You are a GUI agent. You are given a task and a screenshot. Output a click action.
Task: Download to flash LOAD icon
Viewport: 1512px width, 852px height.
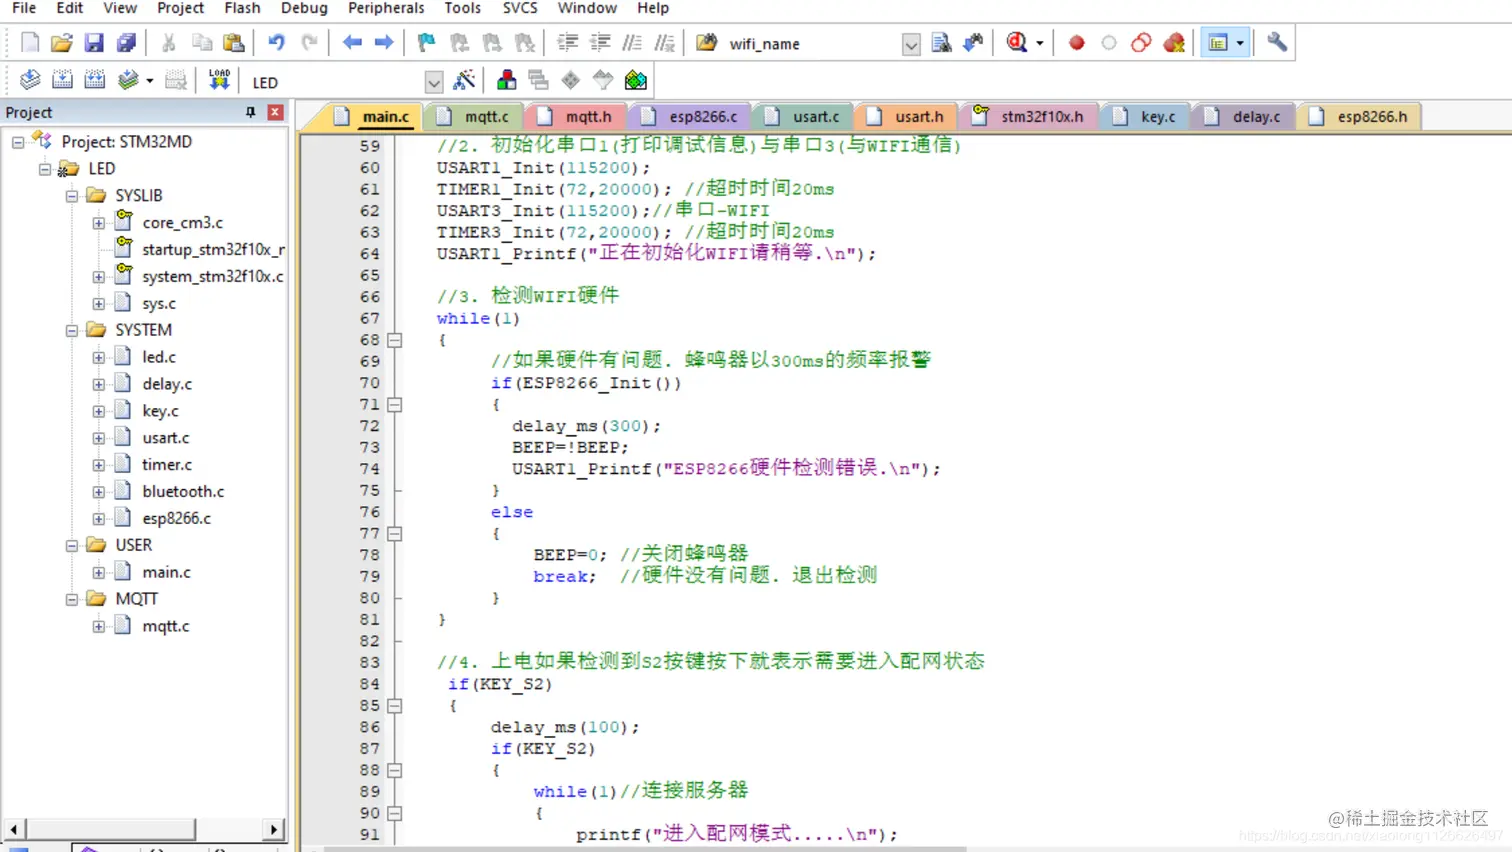[220, 81]
